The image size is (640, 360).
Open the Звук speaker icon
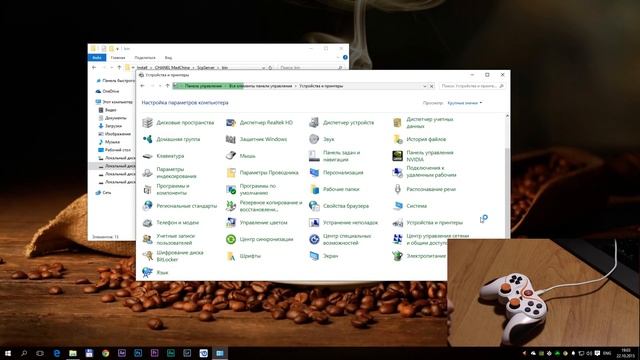314,139
